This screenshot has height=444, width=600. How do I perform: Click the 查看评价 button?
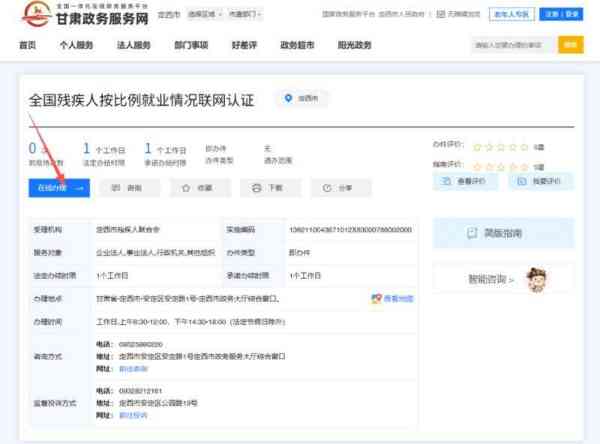click(466, 181)
